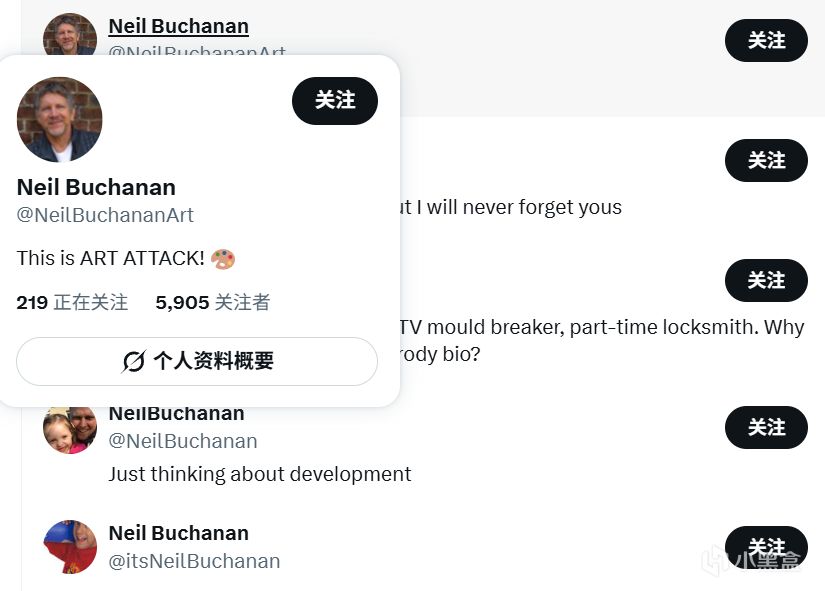Viewport: 825px width, 591px height.
Task: Follow the @itsNeilBuchanan account
Action: (766, 547)
